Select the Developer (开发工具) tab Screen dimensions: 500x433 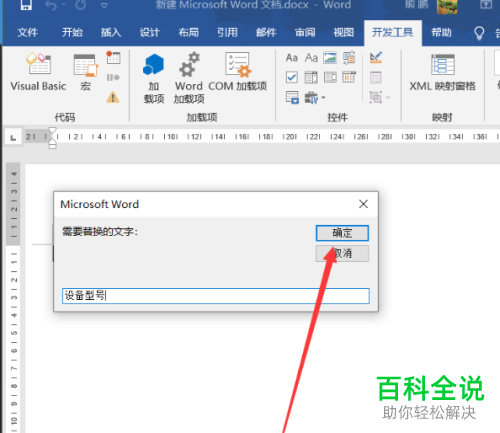coord(393,32)
